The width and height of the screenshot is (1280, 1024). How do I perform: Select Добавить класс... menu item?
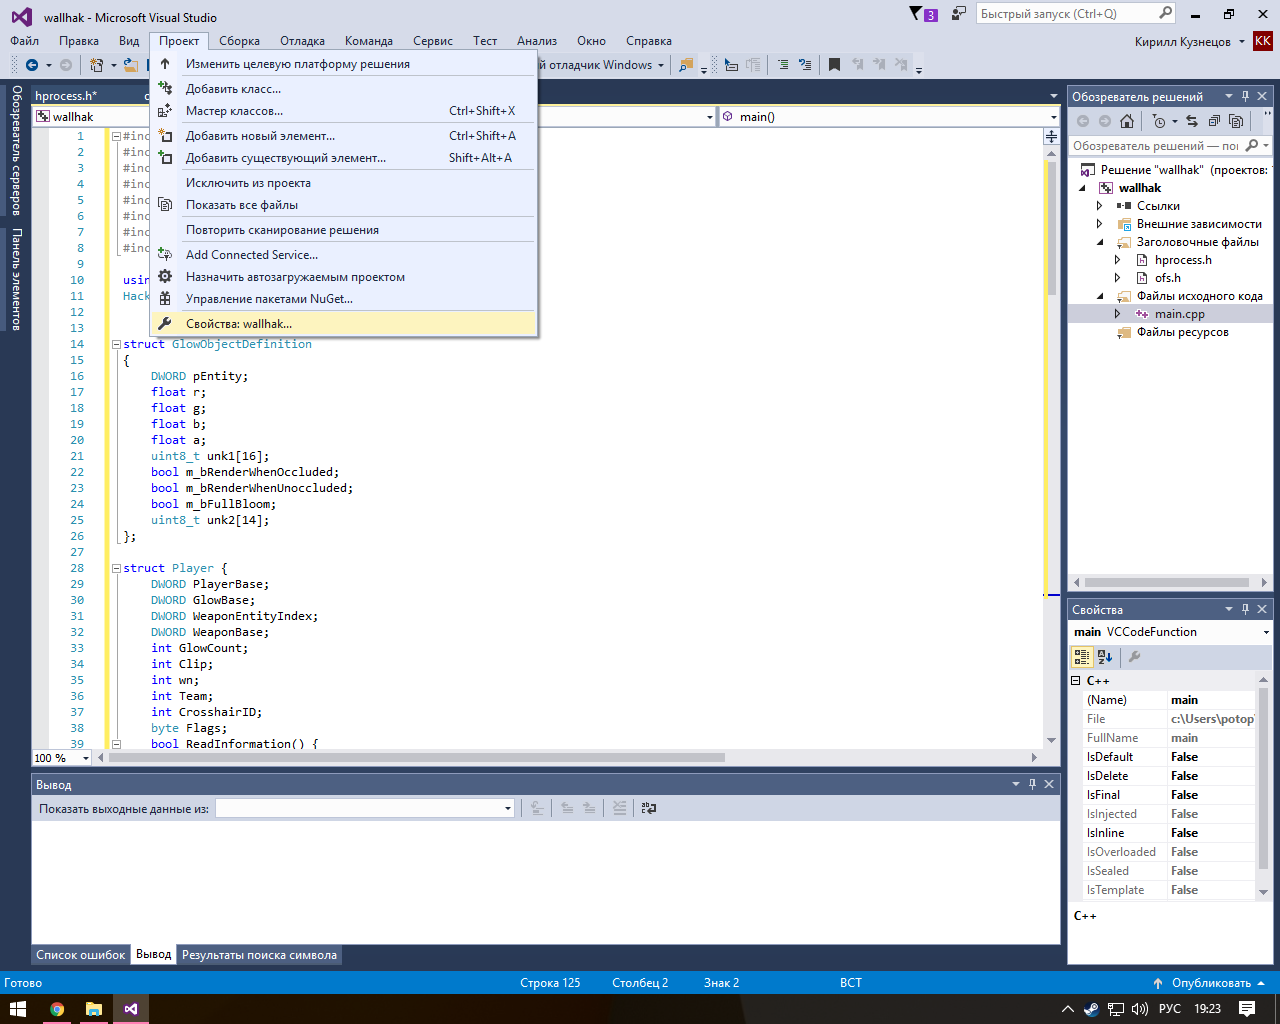click(343, 89)
